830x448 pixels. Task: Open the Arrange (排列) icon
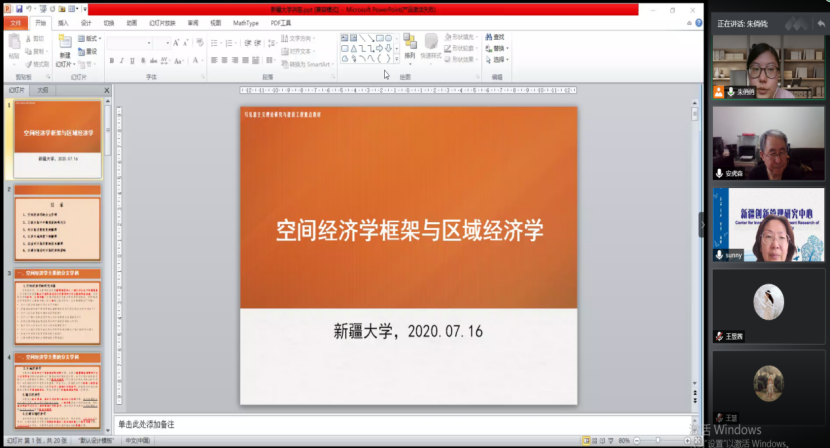[x=410, y=41]
